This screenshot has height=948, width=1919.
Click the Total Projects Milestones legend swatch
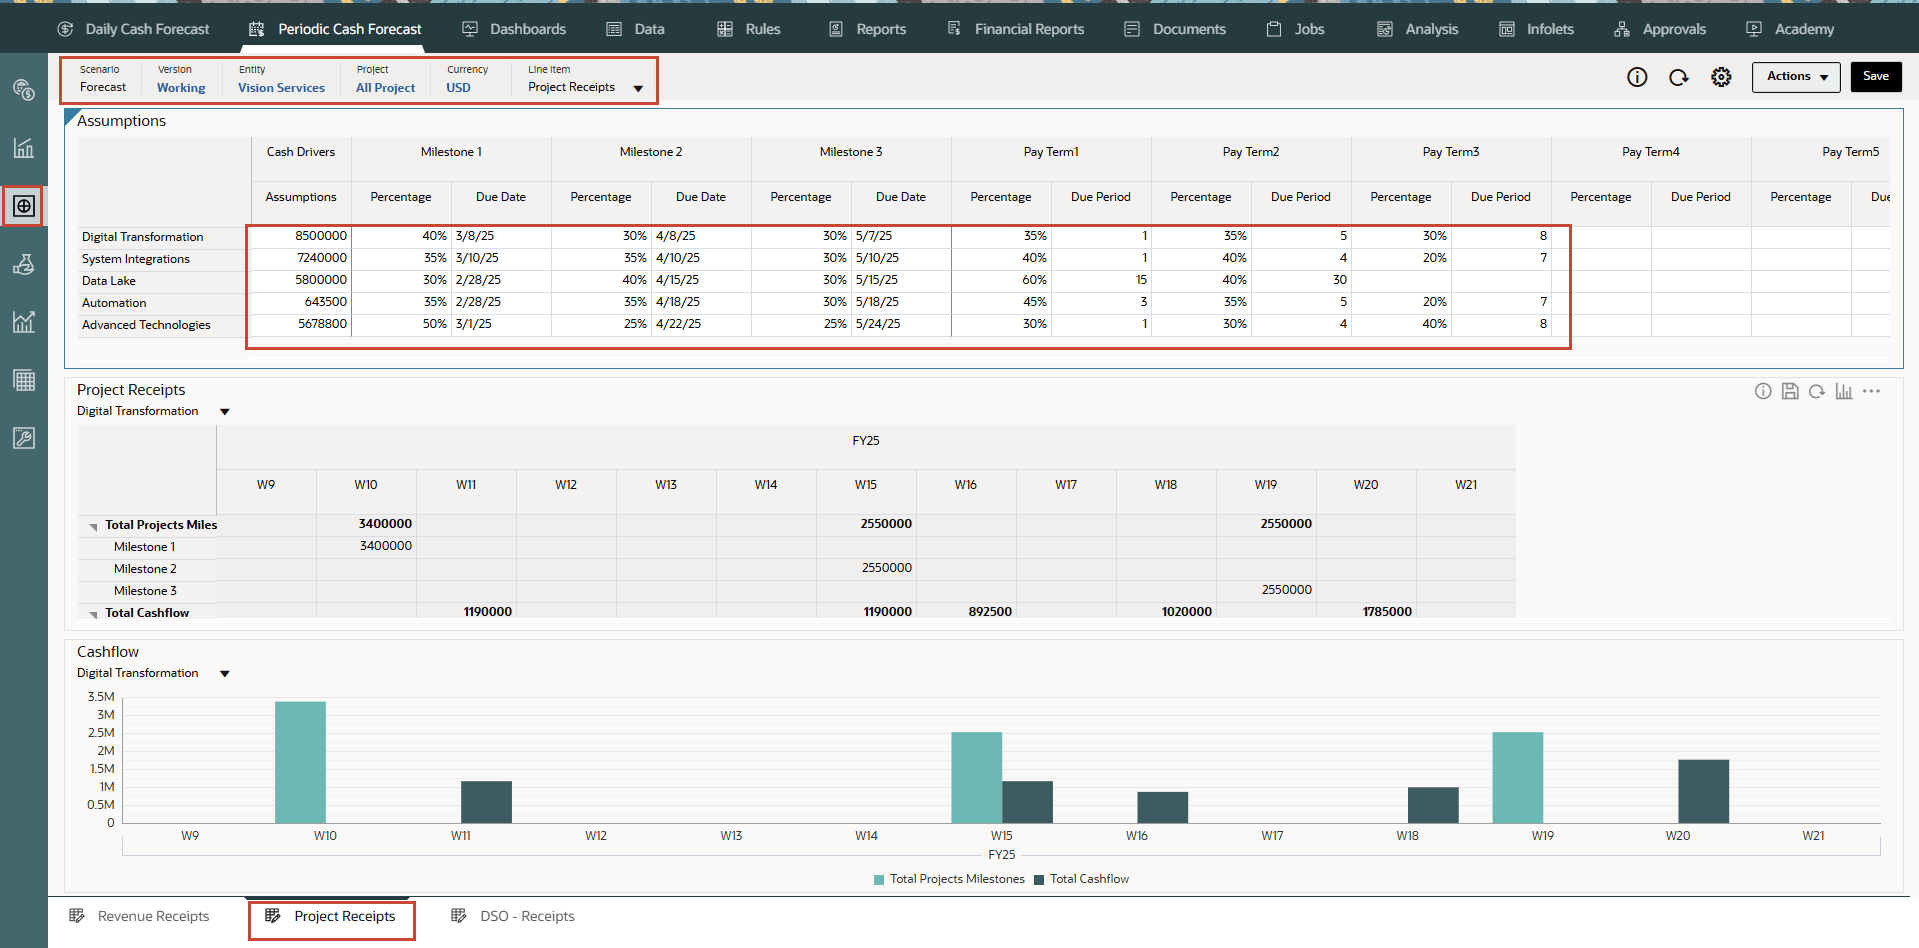[x=879, y=880]
